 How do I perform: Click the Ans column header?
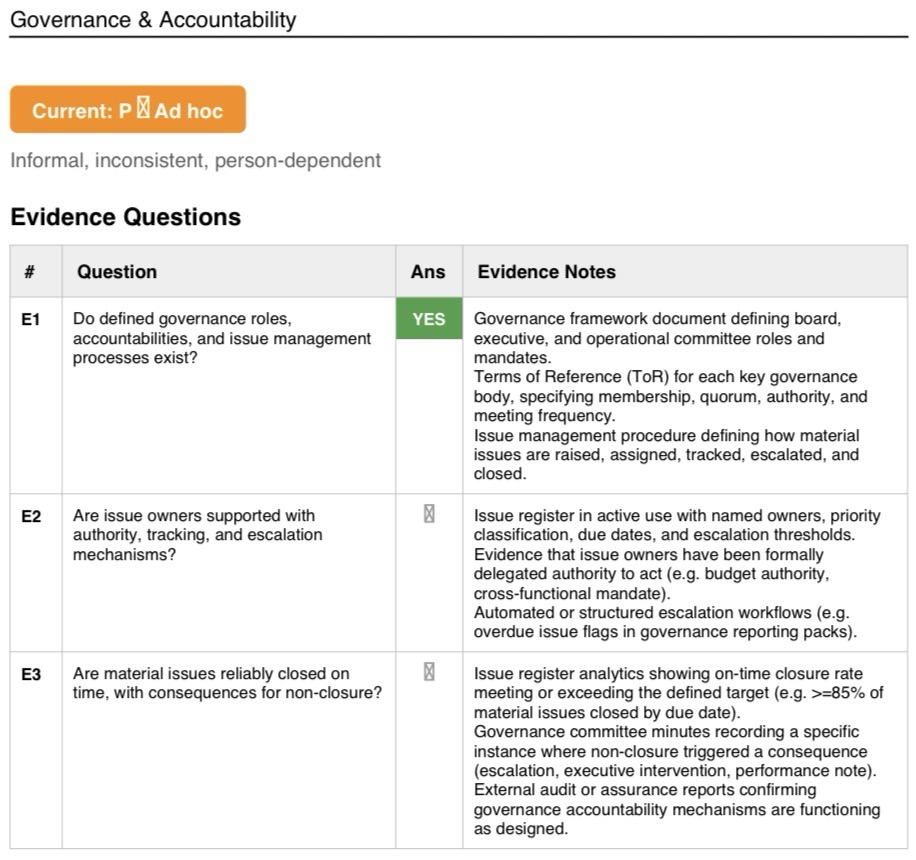click(428, 272)
